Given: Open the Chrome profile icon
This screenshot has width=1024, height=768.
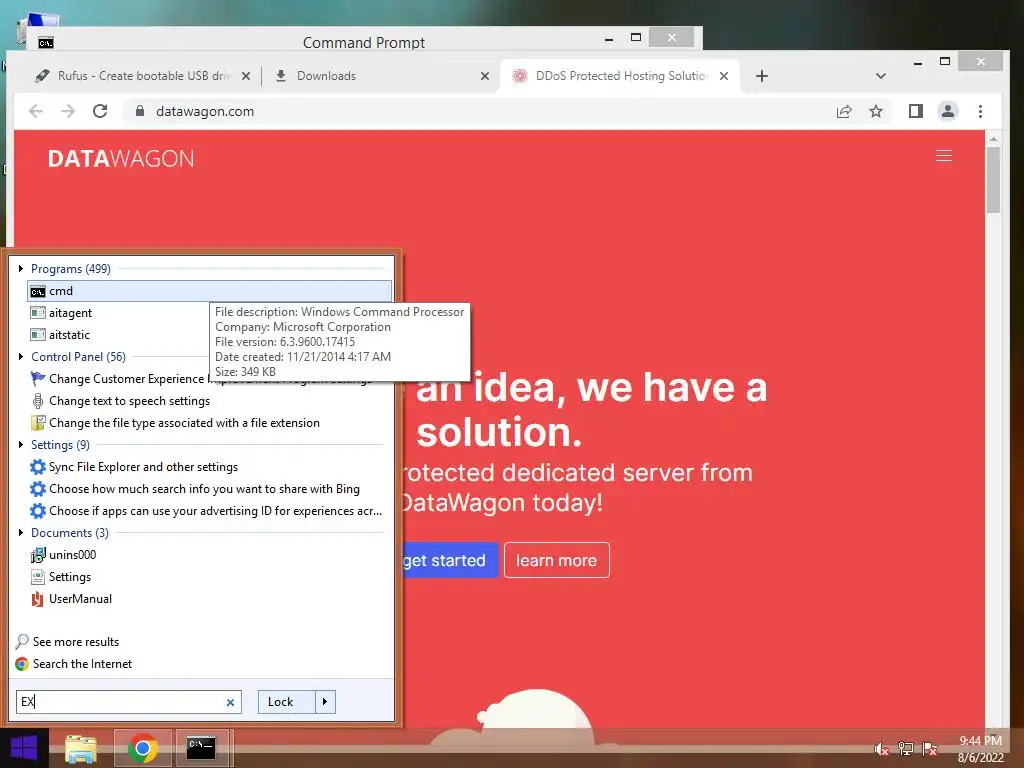Looking at the screenshot, I should (948, 112).
